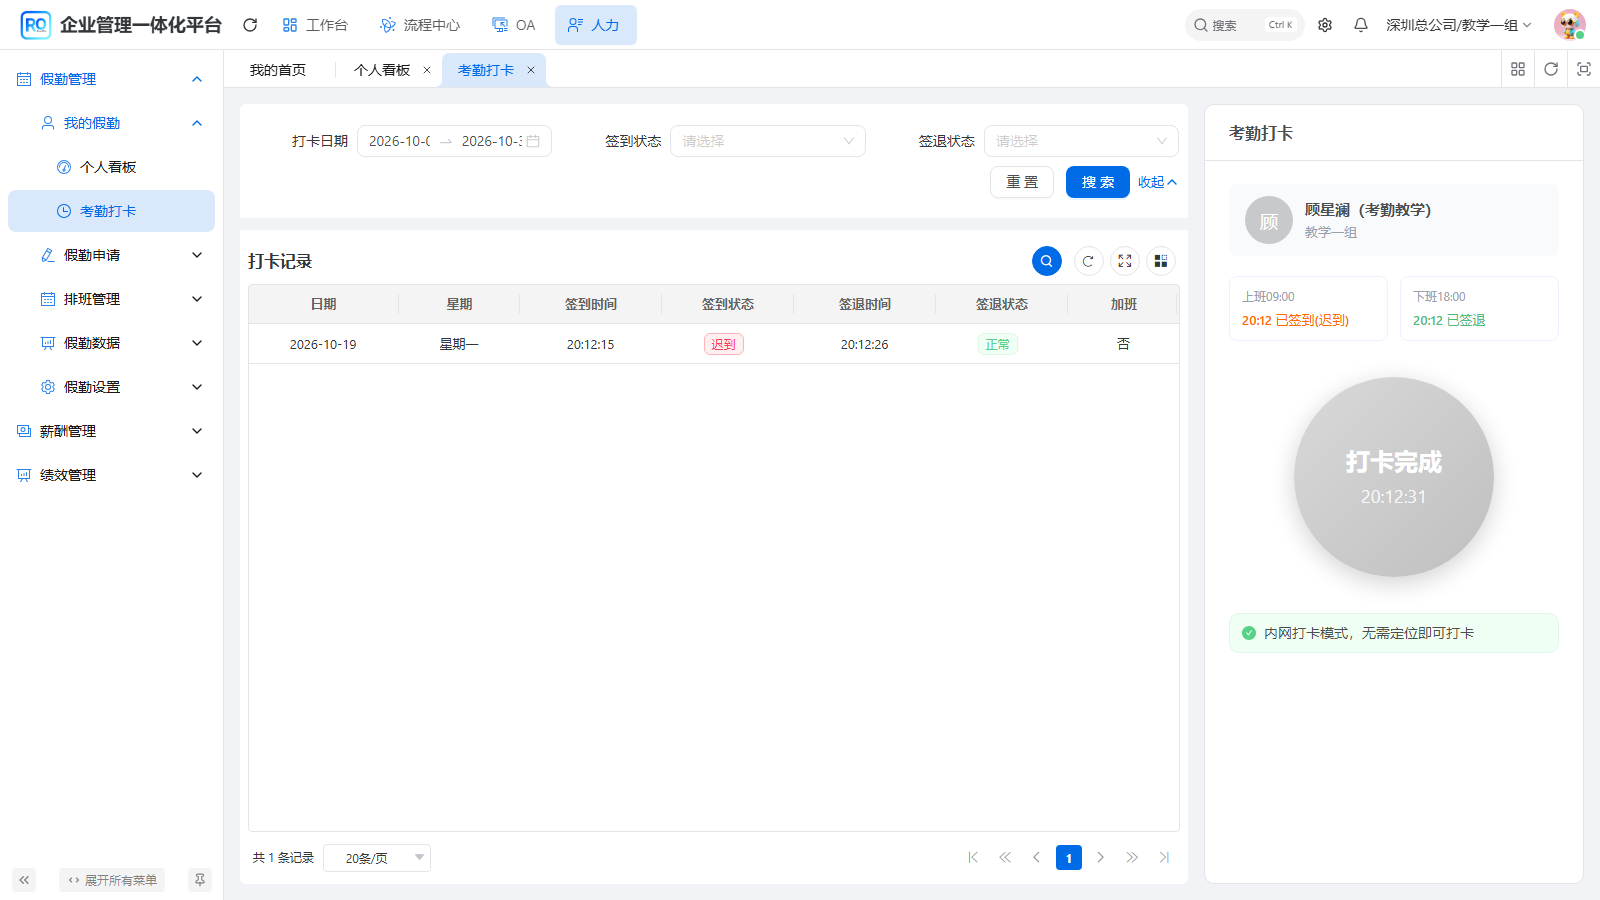
Task: Click the 签到时间 column header
Action: point(591,304)
